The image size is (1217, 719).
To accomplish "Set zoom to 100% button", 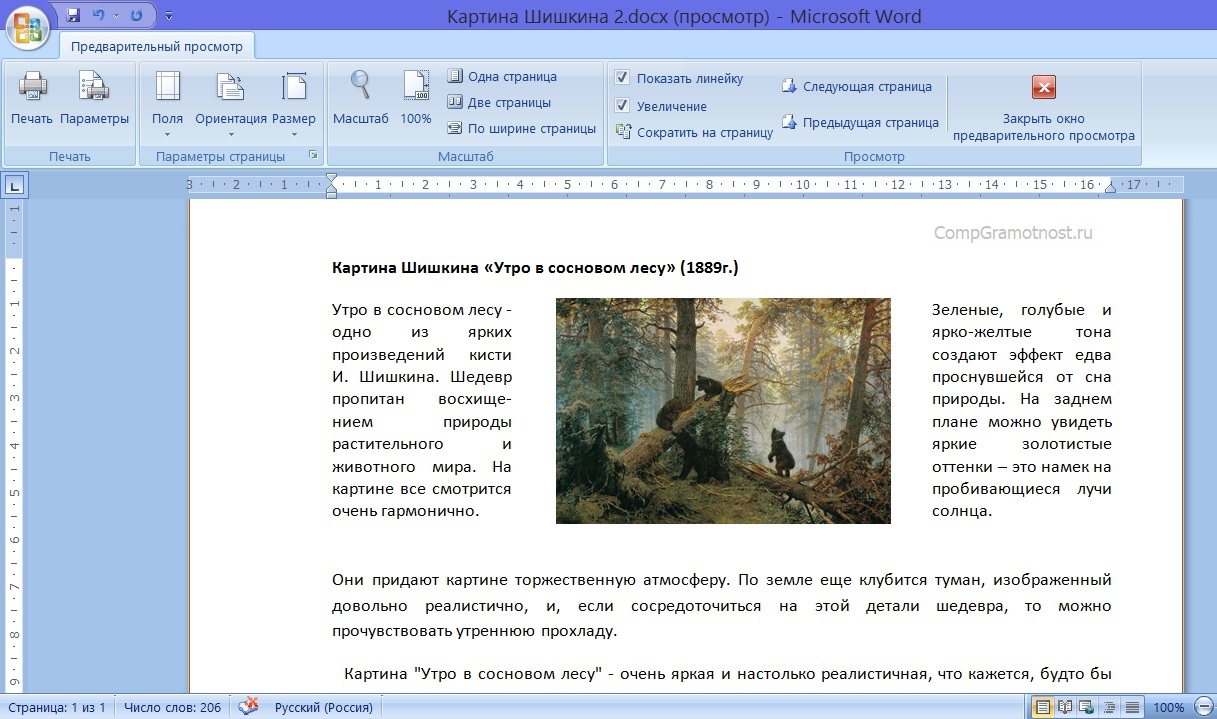I will point(416,99).
